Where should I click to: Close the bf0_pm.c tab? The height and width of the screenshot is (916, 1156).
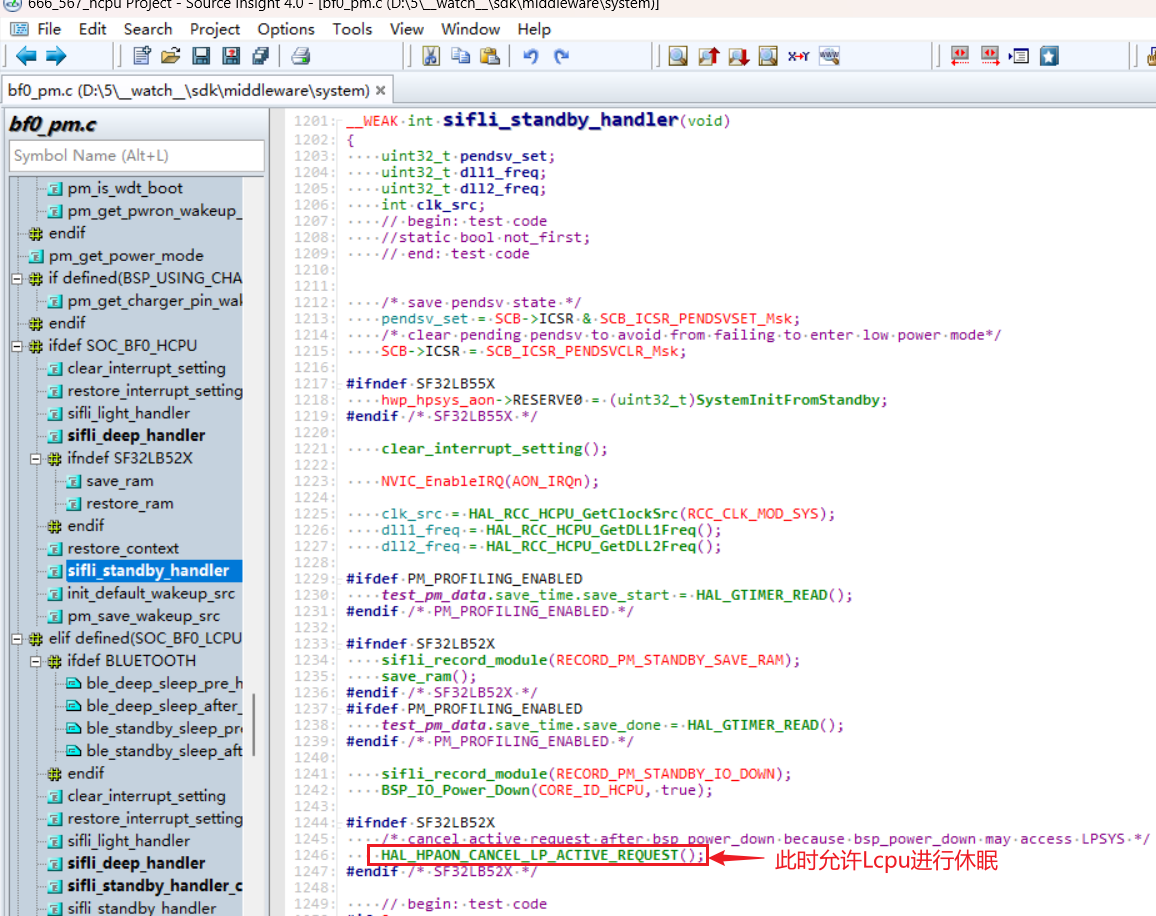pyautogui.click(x=380, y=91)
